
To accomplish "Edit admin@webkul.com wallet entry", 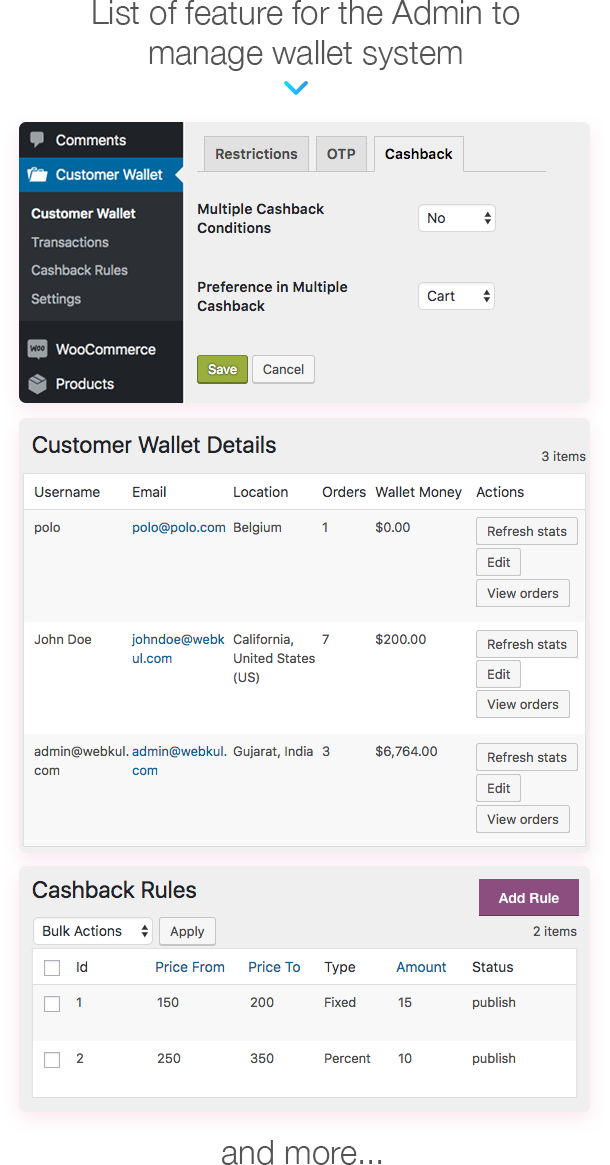I will coord(499,788).
